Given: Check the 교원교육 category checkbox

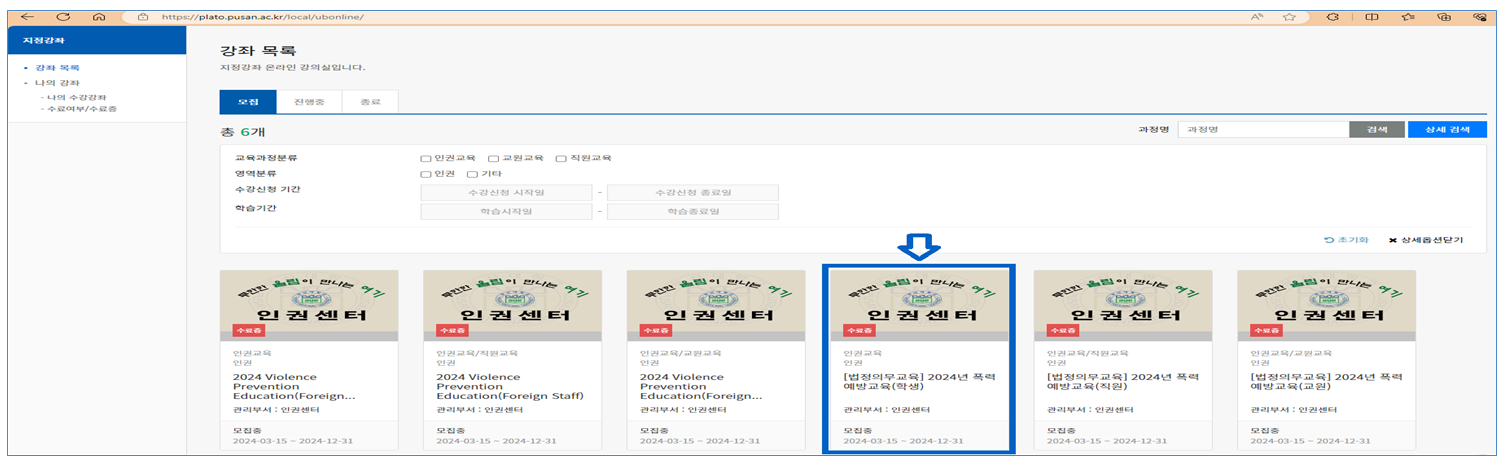Looking at the screenshot, I should point(494,158).
